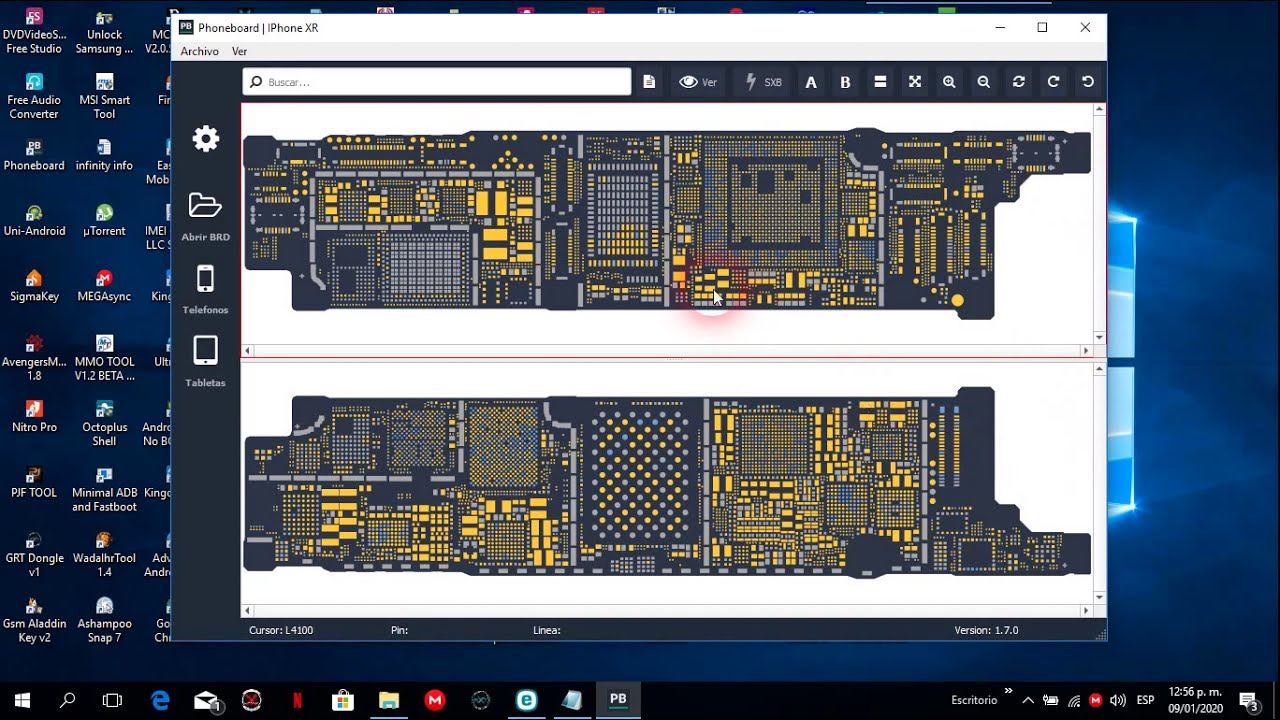Open settings gear in Phoneboard sidebar
Screen dimensions: 1280x720
(205, 138)
